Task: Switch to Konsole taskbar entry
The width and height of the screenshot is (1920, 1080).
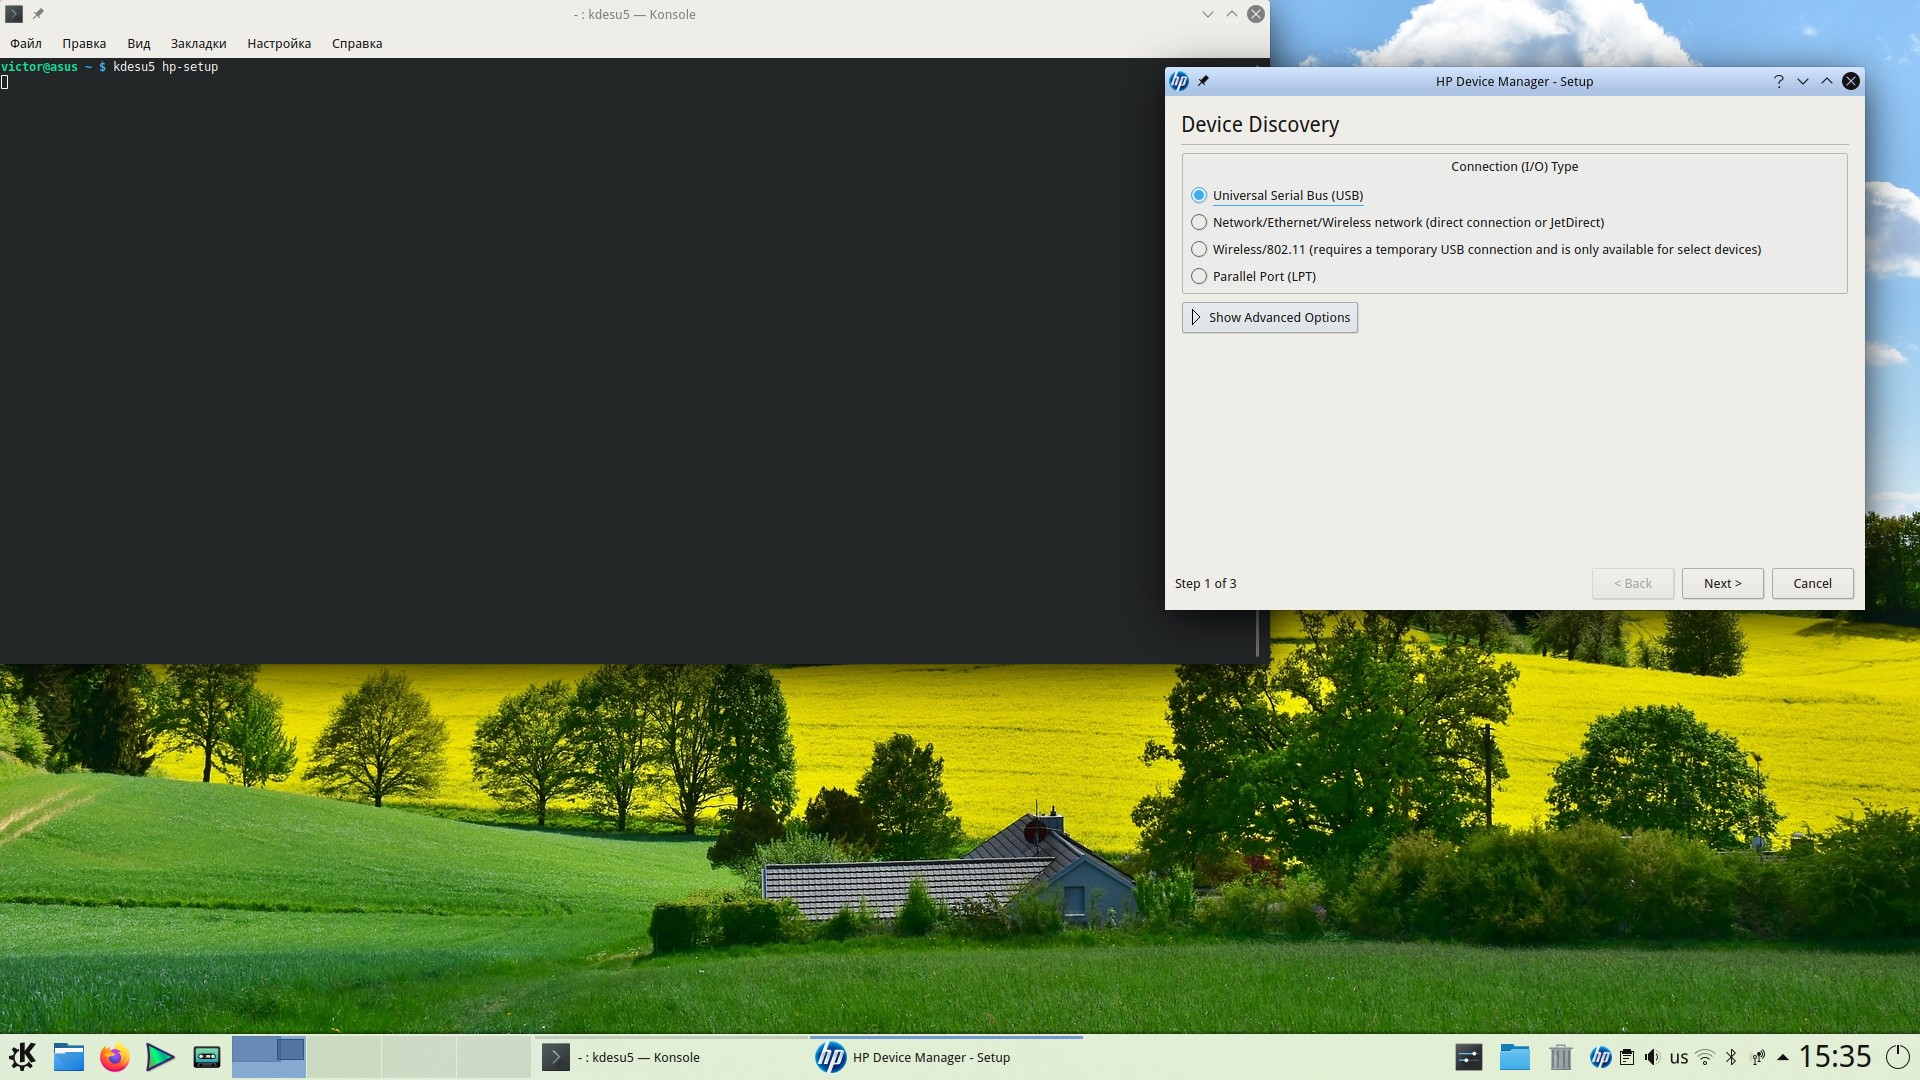Action: click(x=640, y=1057)
